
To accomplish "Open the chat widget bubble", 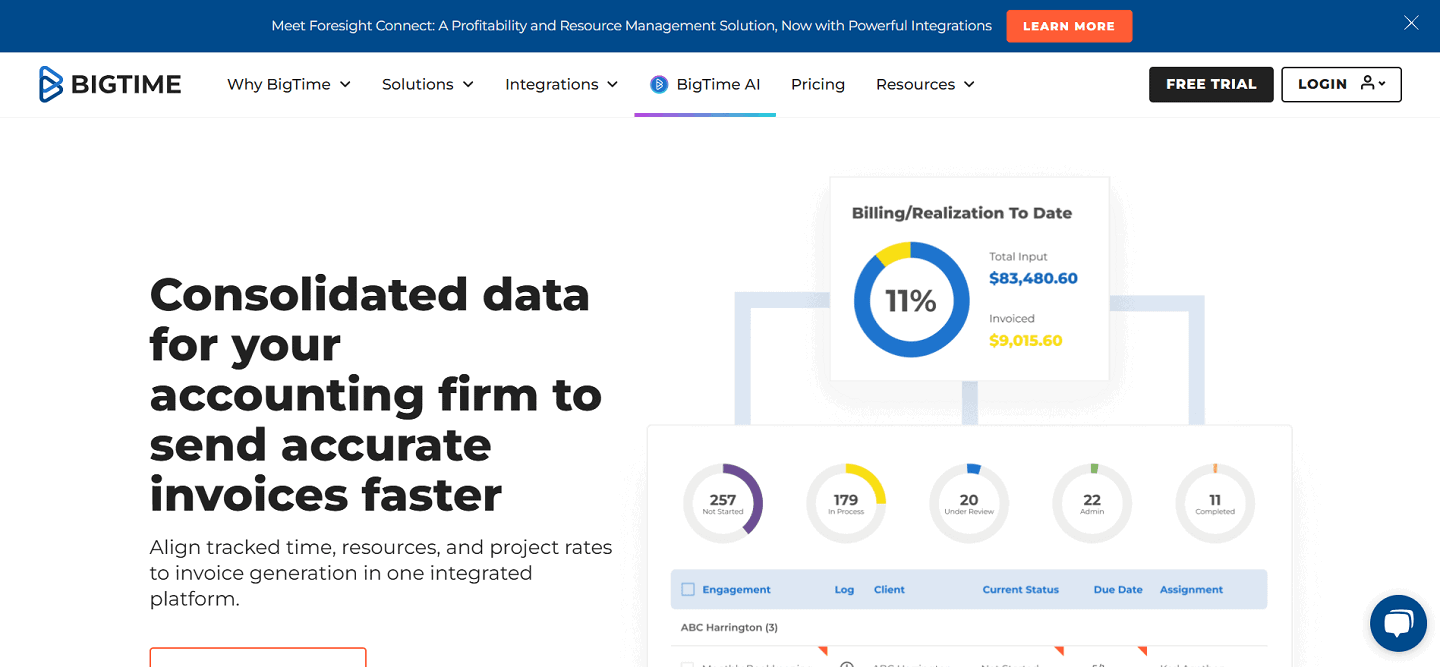I will (x=1397, y=622).
